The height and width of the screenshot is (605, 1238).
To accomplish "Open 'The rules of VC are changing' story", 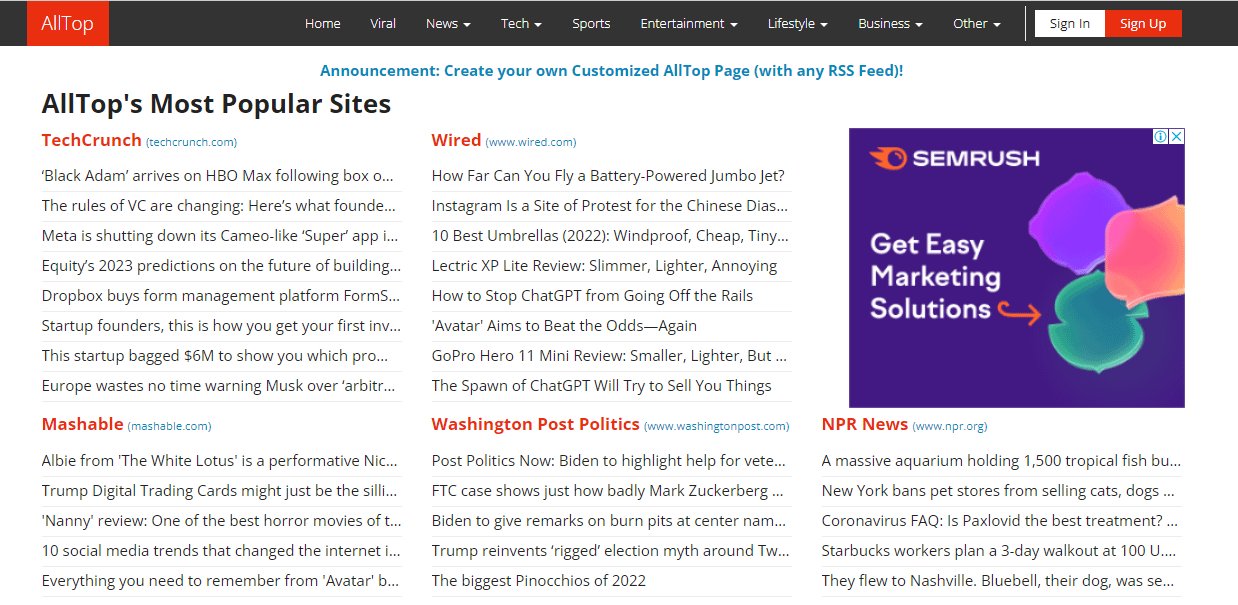I will (219, 206).
